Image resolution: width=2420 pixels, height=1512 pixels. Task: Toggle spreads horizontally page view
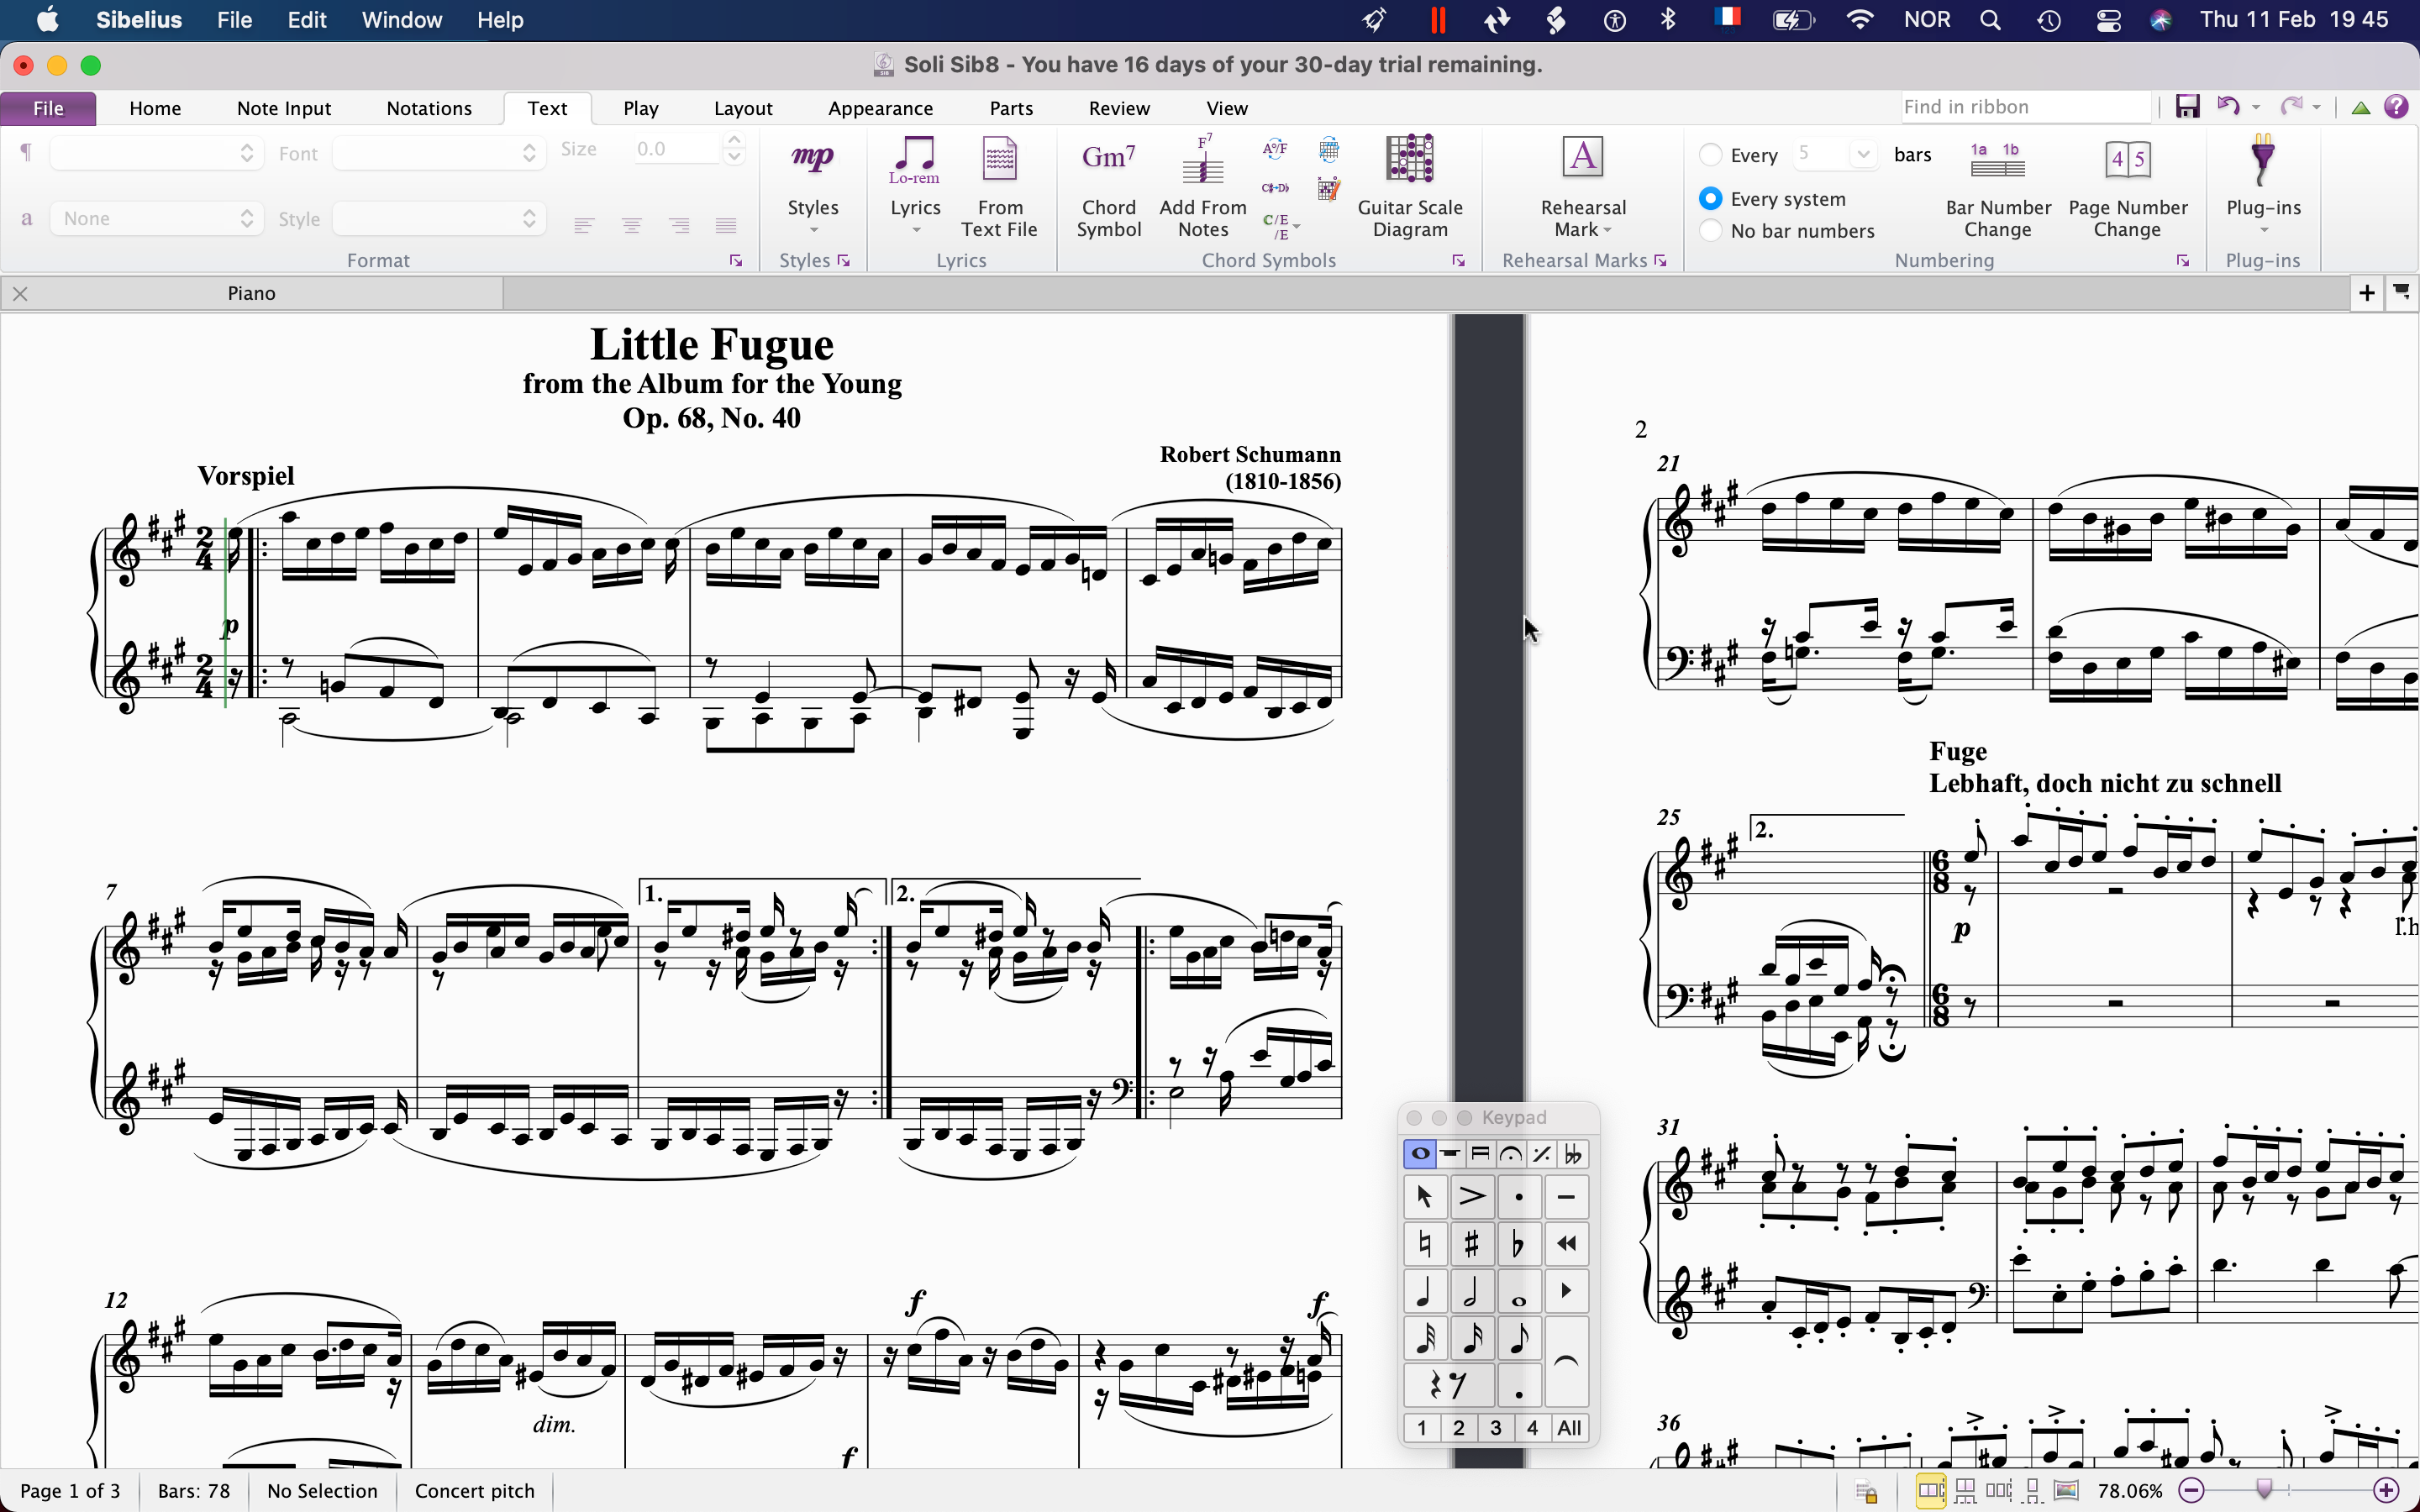pyautogui.click(x=1931, y=1491)
